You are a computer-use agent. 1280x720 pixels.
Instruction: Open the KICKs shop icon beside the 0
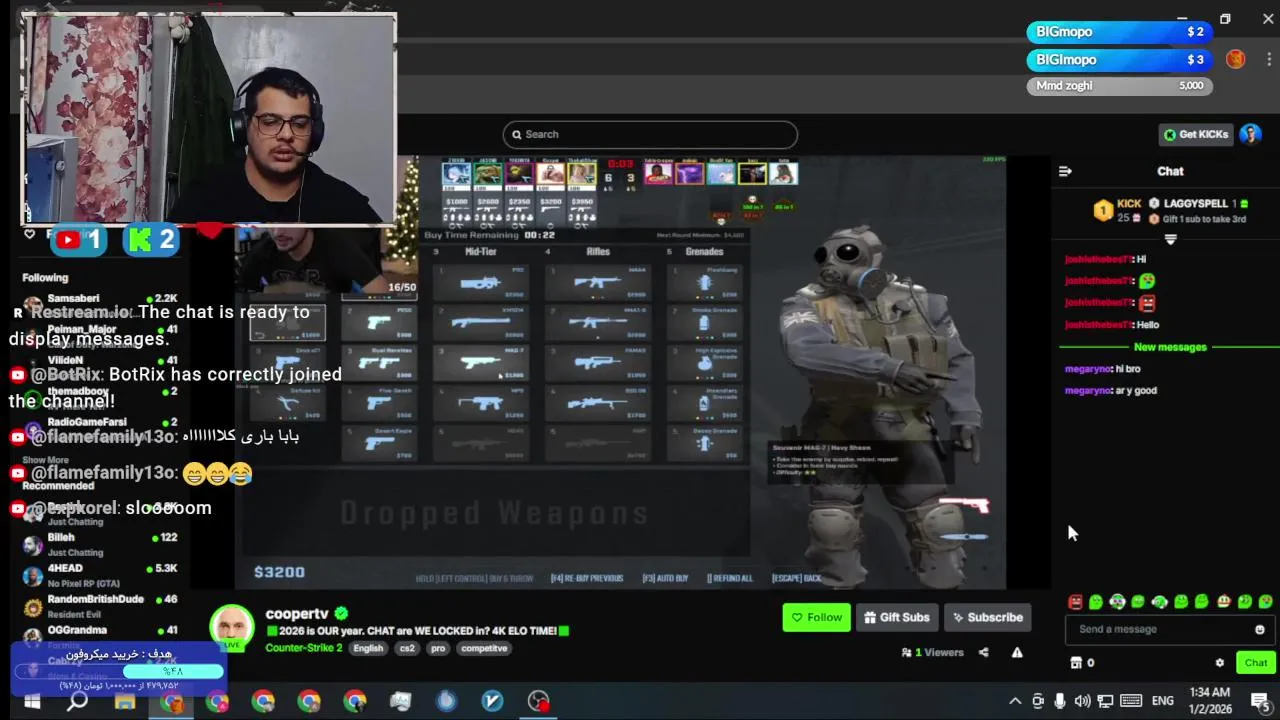tap(1076, 662)
